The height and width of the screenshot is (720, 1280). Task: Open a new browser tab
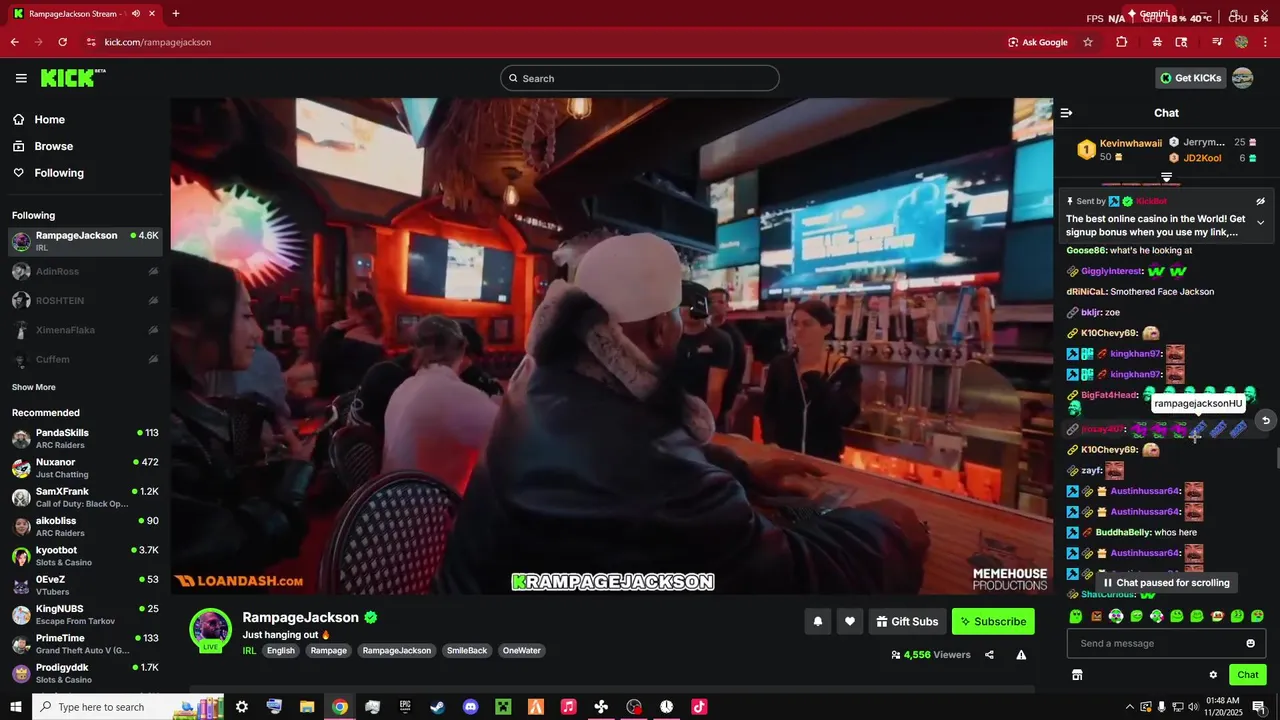coord(175,14)
